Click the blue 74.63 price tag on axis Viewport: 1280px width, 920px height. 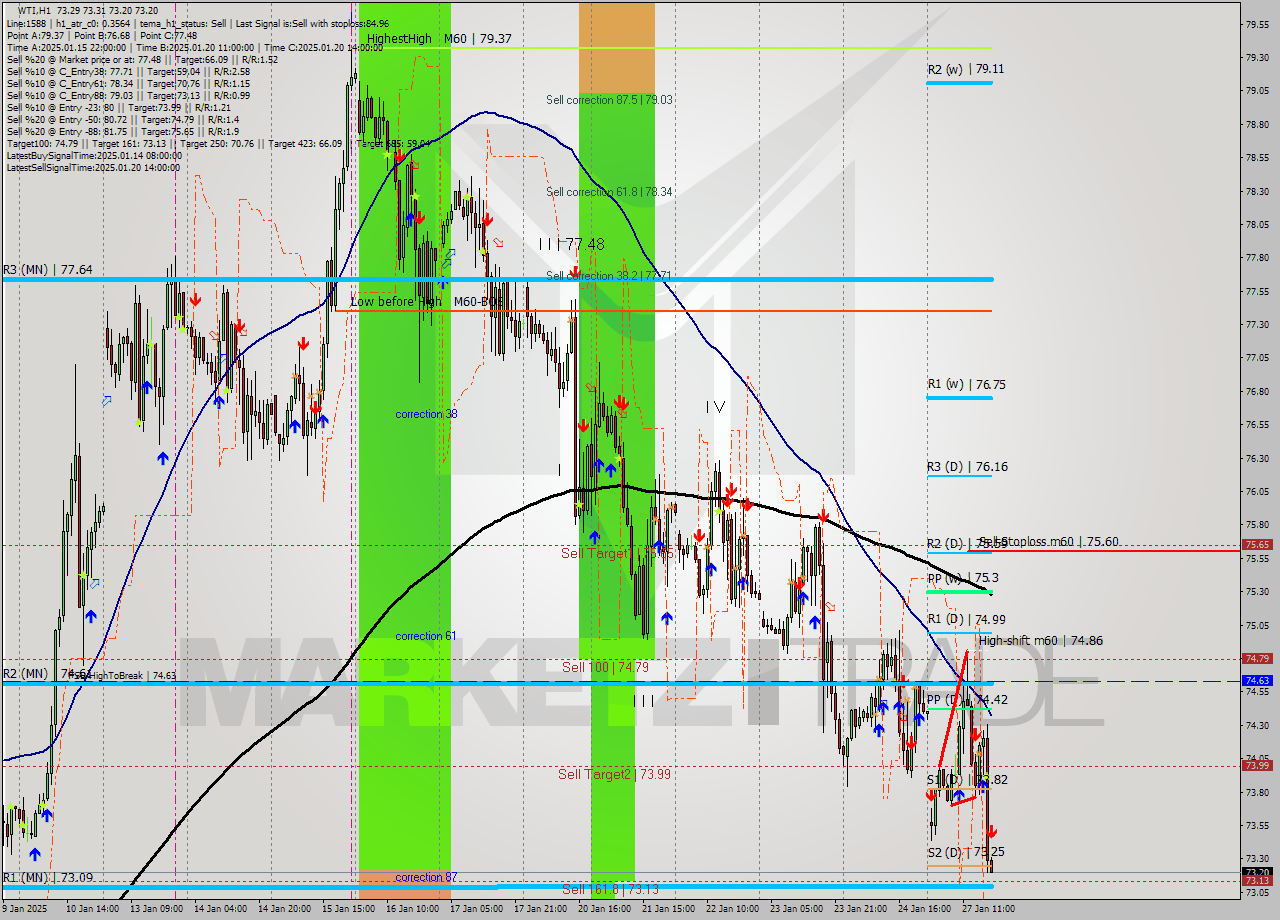pyautogui.click(x=1257, y=680)
